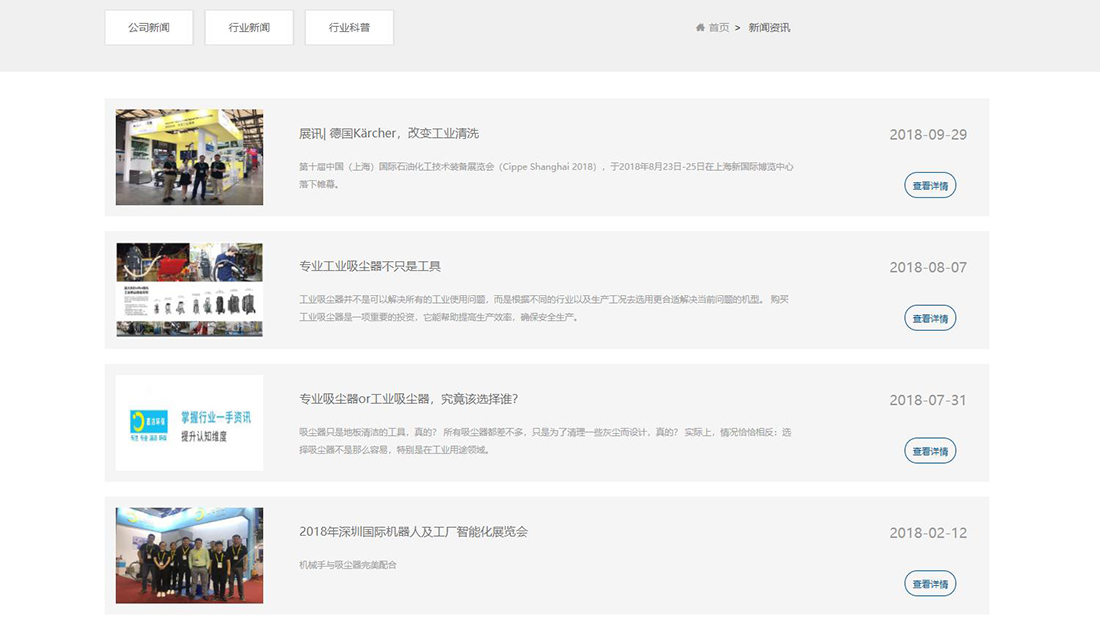Click the 掌握行业一手资讯 thumbnail image
Image resolution: width=1100 pixels, height=618 pixels.
(x=189, y=422)
